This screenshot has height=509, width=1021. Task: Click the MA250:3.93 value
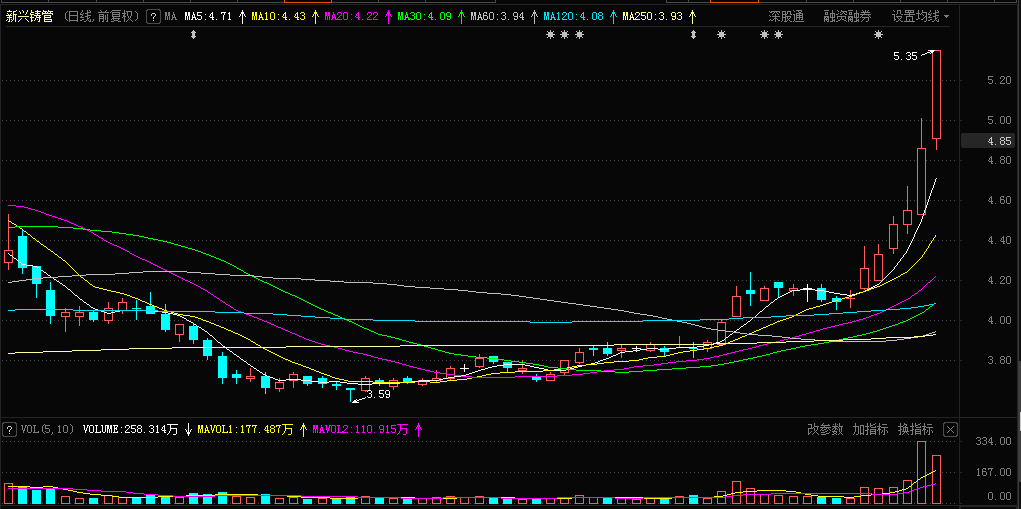(652, 16)
